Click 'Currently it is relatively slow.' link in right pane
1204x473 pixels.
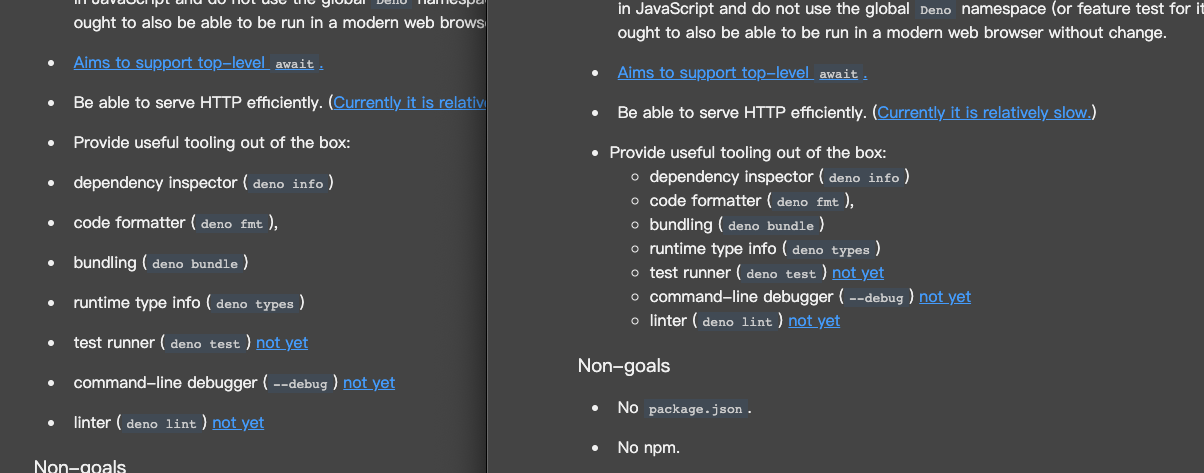click(984, 113)
